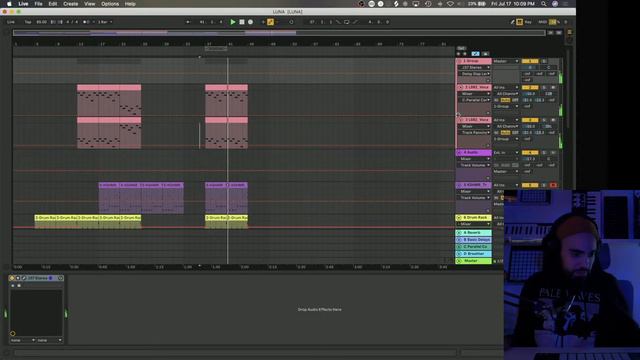Viewport: 640px width, 360px height.
Task: Click the first yellow Drum Rack clip
Action: pos(45,221)
